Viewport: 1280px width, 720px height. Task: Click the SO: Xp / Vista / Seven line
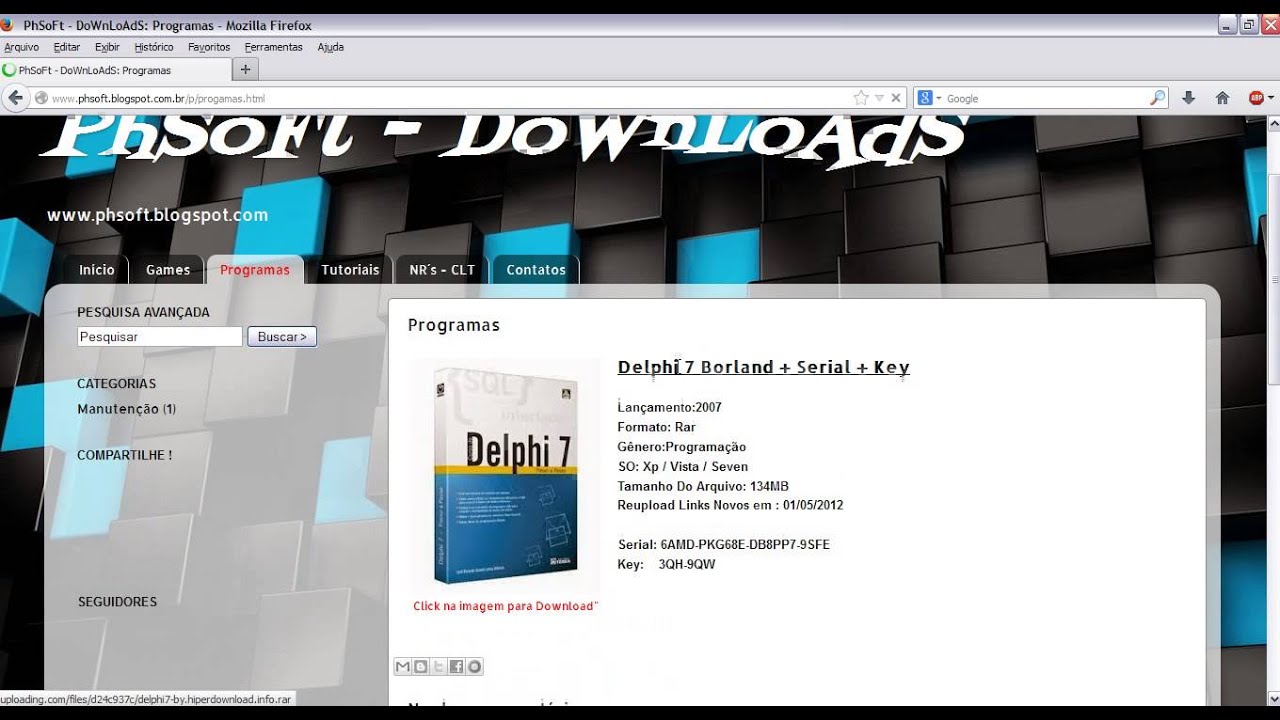pyautogui.click(x=683, y=467)
